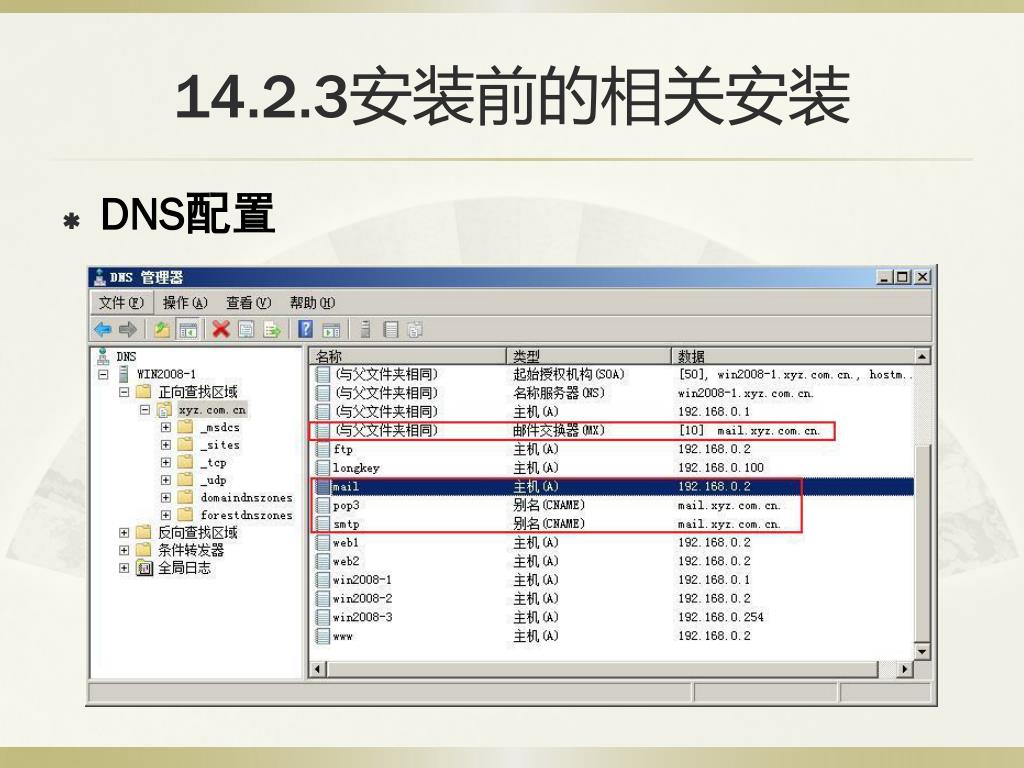Sort by the 名称 column header
The height and width of the screenshot is (768, 1024).
(x=408, y=356)
